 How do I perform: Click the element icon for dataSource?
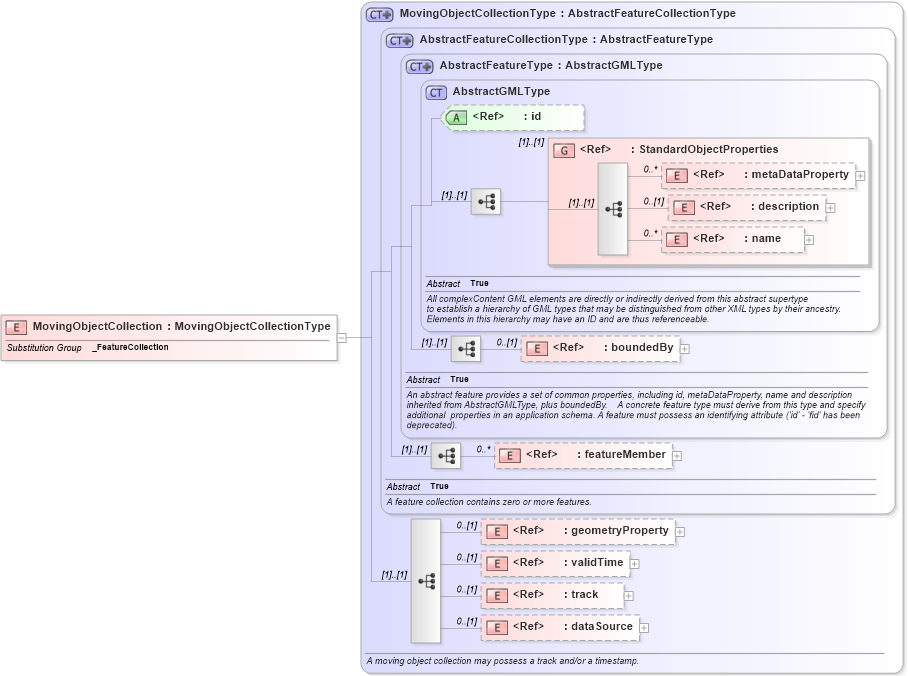[497, 627]
